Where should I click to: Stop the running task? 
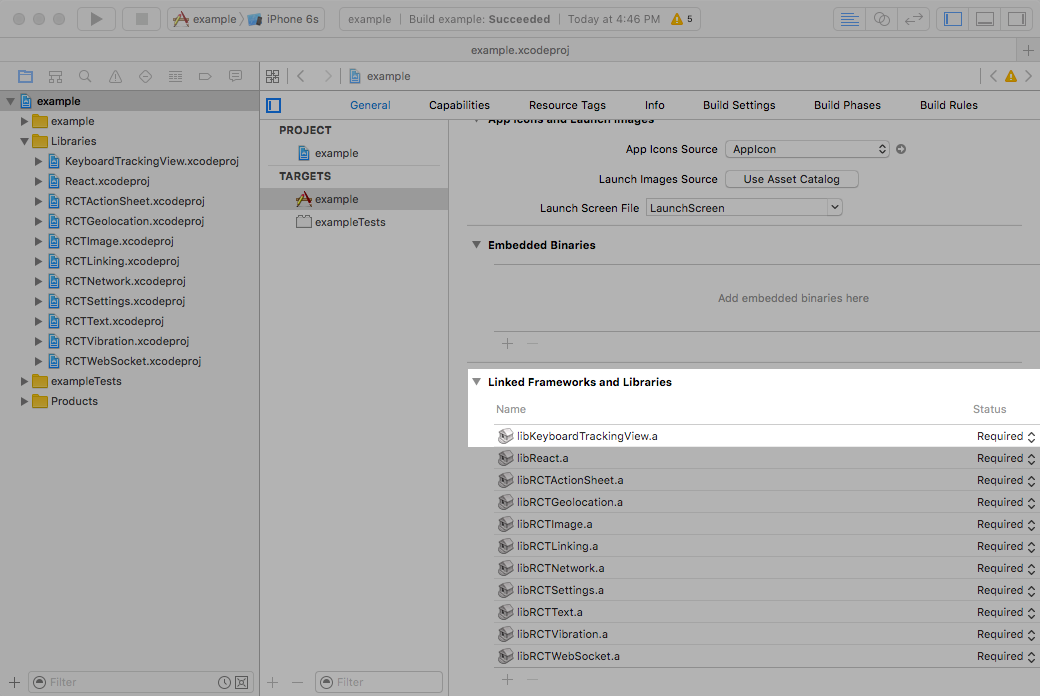pos(141,19)
